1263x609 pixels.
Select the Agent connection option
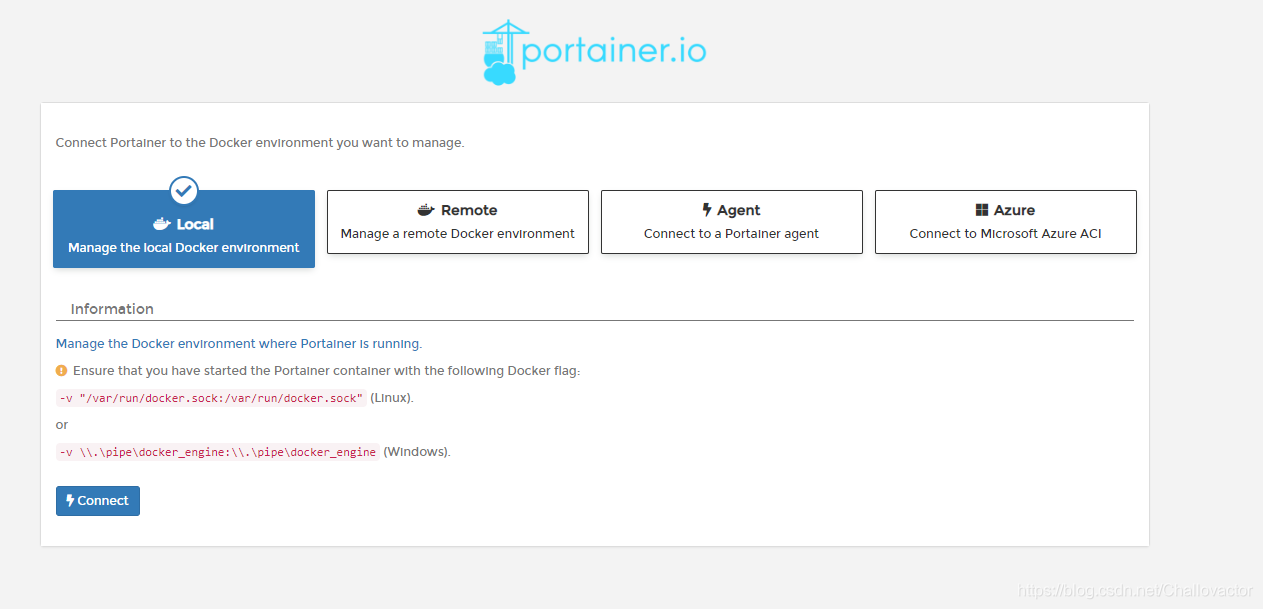click(x=732, y=222)
